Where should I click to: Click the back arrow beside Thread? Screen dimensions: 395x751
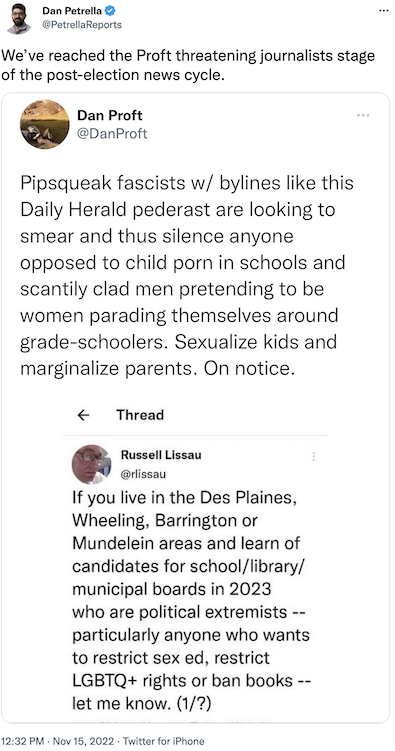point(84,415)
